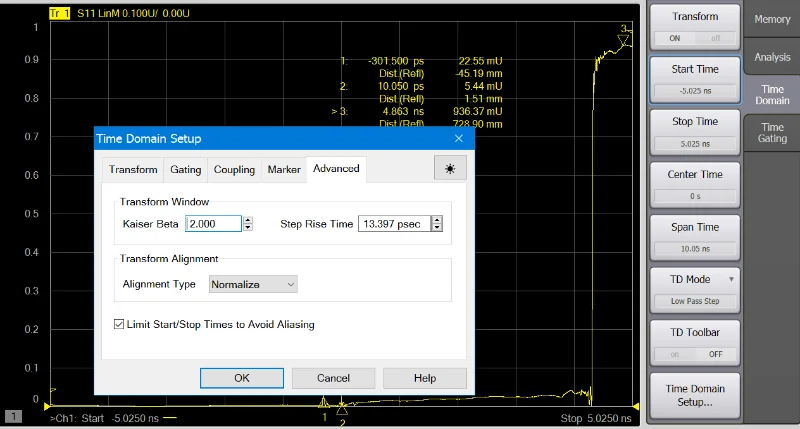Screen dimensions: 800x429
Task: Toggle Limit Start/Stop Times checkbox
Action: [x=119, y=324]
